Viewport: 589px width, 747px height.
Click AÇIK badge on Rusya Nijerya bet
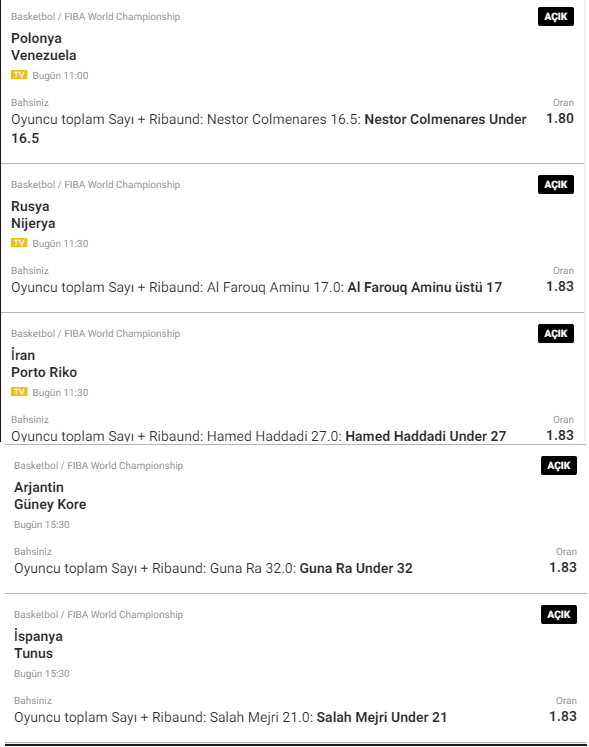click(556, 185)
